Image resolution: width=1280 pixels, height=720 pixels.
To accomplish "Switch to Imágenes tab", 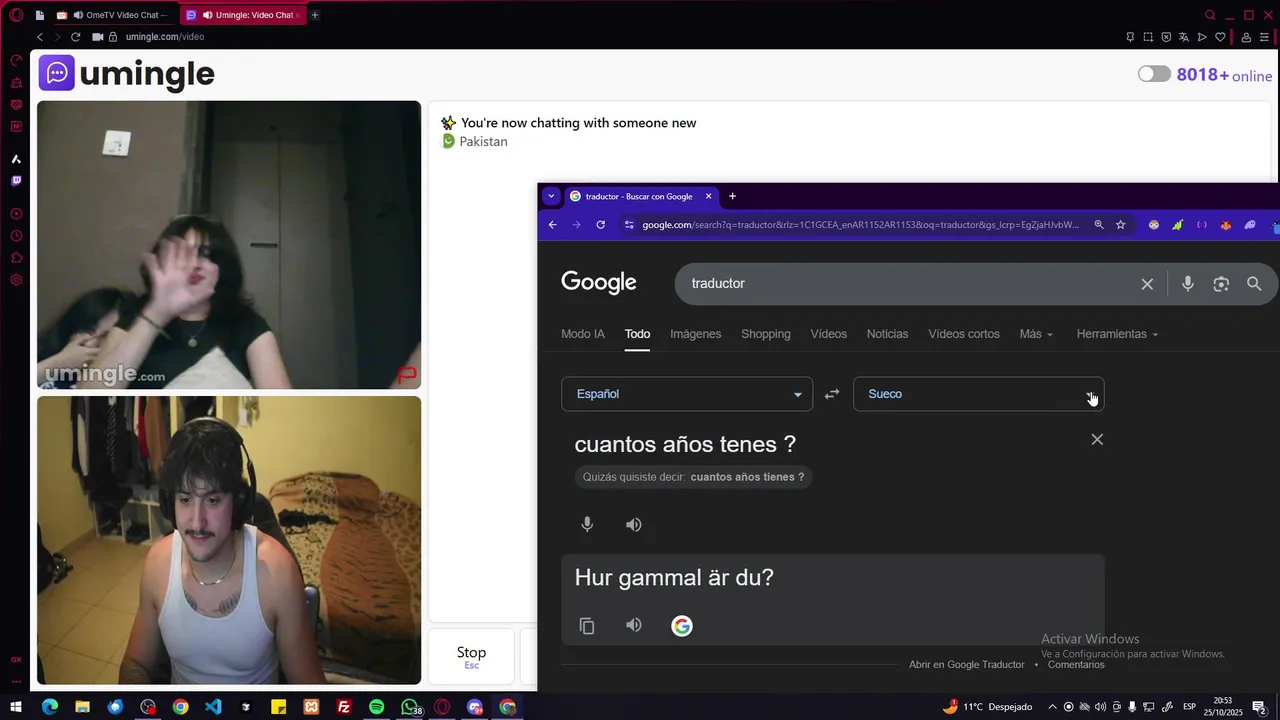I will 695,334.
